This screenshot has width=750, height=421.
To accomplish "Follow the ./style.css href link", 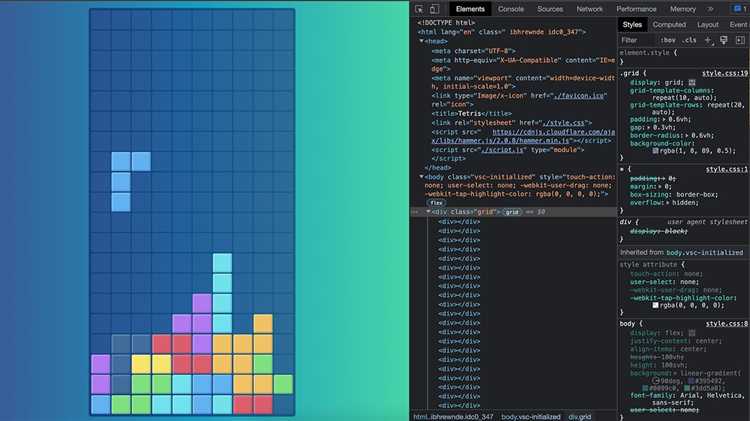I will point(563,123).
